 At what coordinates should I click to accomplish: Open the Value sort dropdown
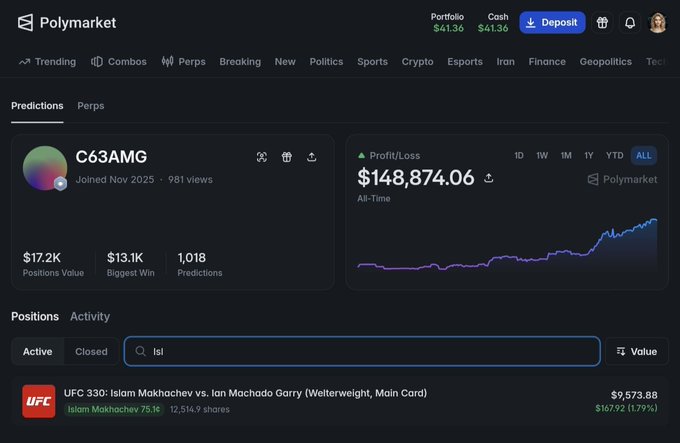pyautogui.click(x=637, y=352)
